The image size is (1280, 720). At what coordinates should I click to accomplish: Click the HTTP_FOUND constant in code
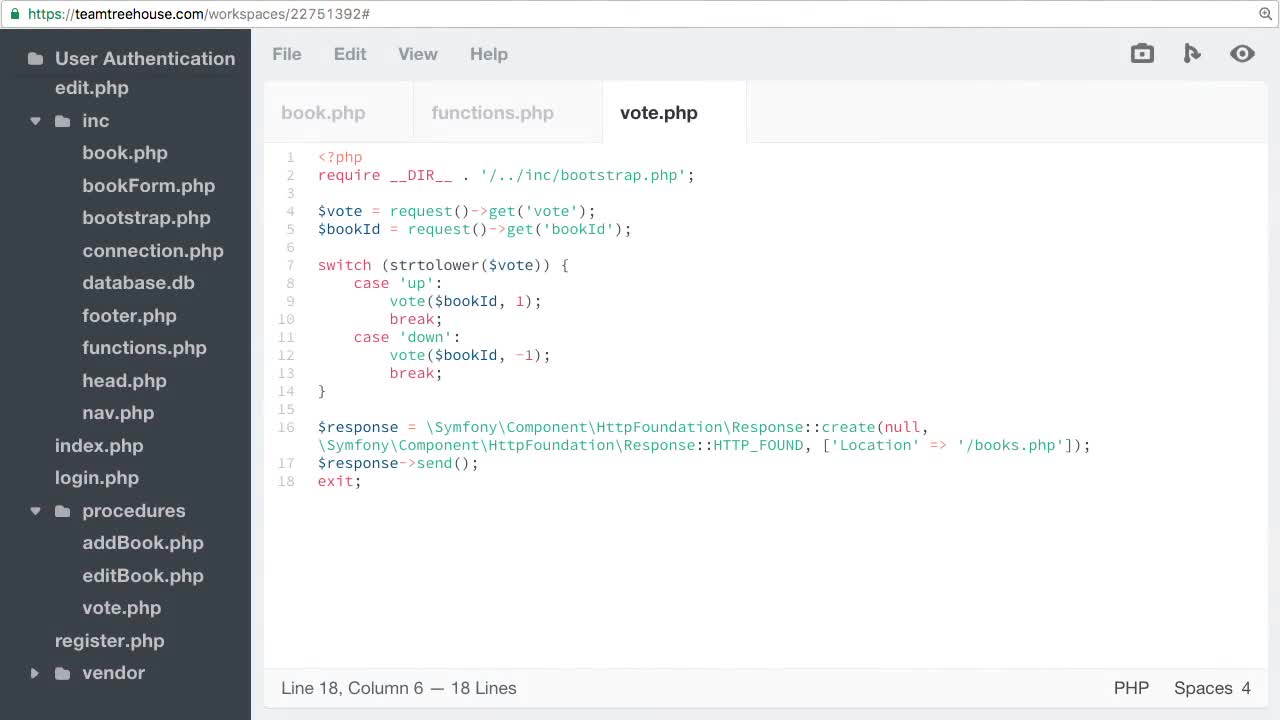758,445
